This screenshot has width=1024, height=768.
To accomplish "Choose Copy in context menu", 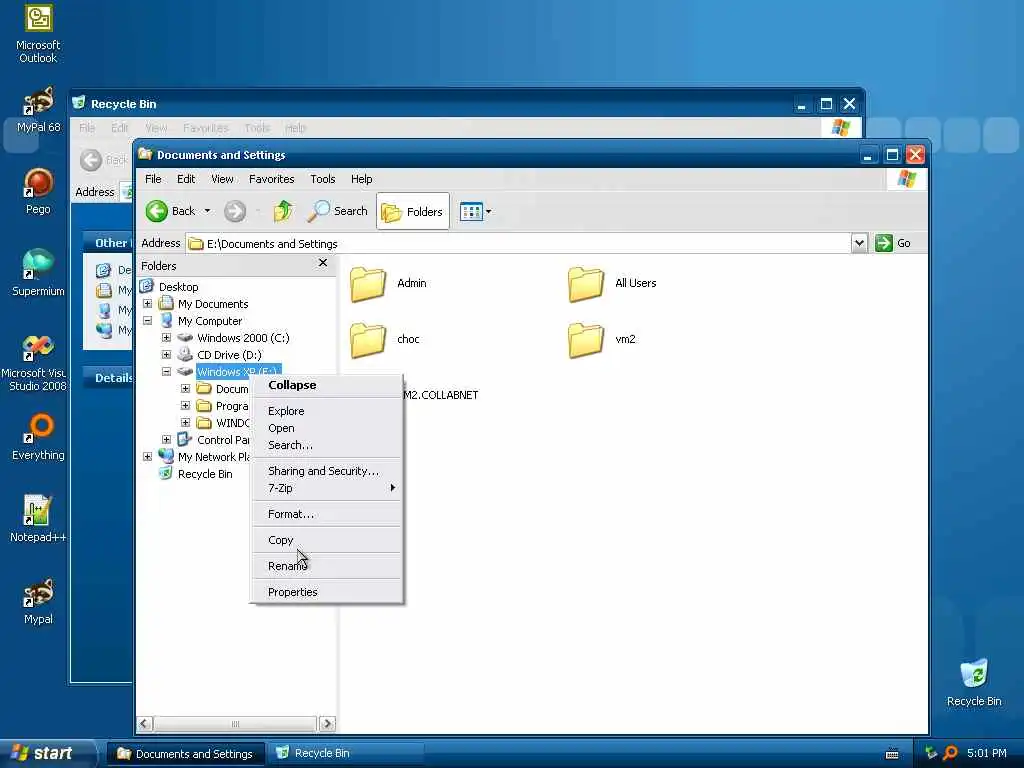I will pyautogui.click(x=327, y=540).
